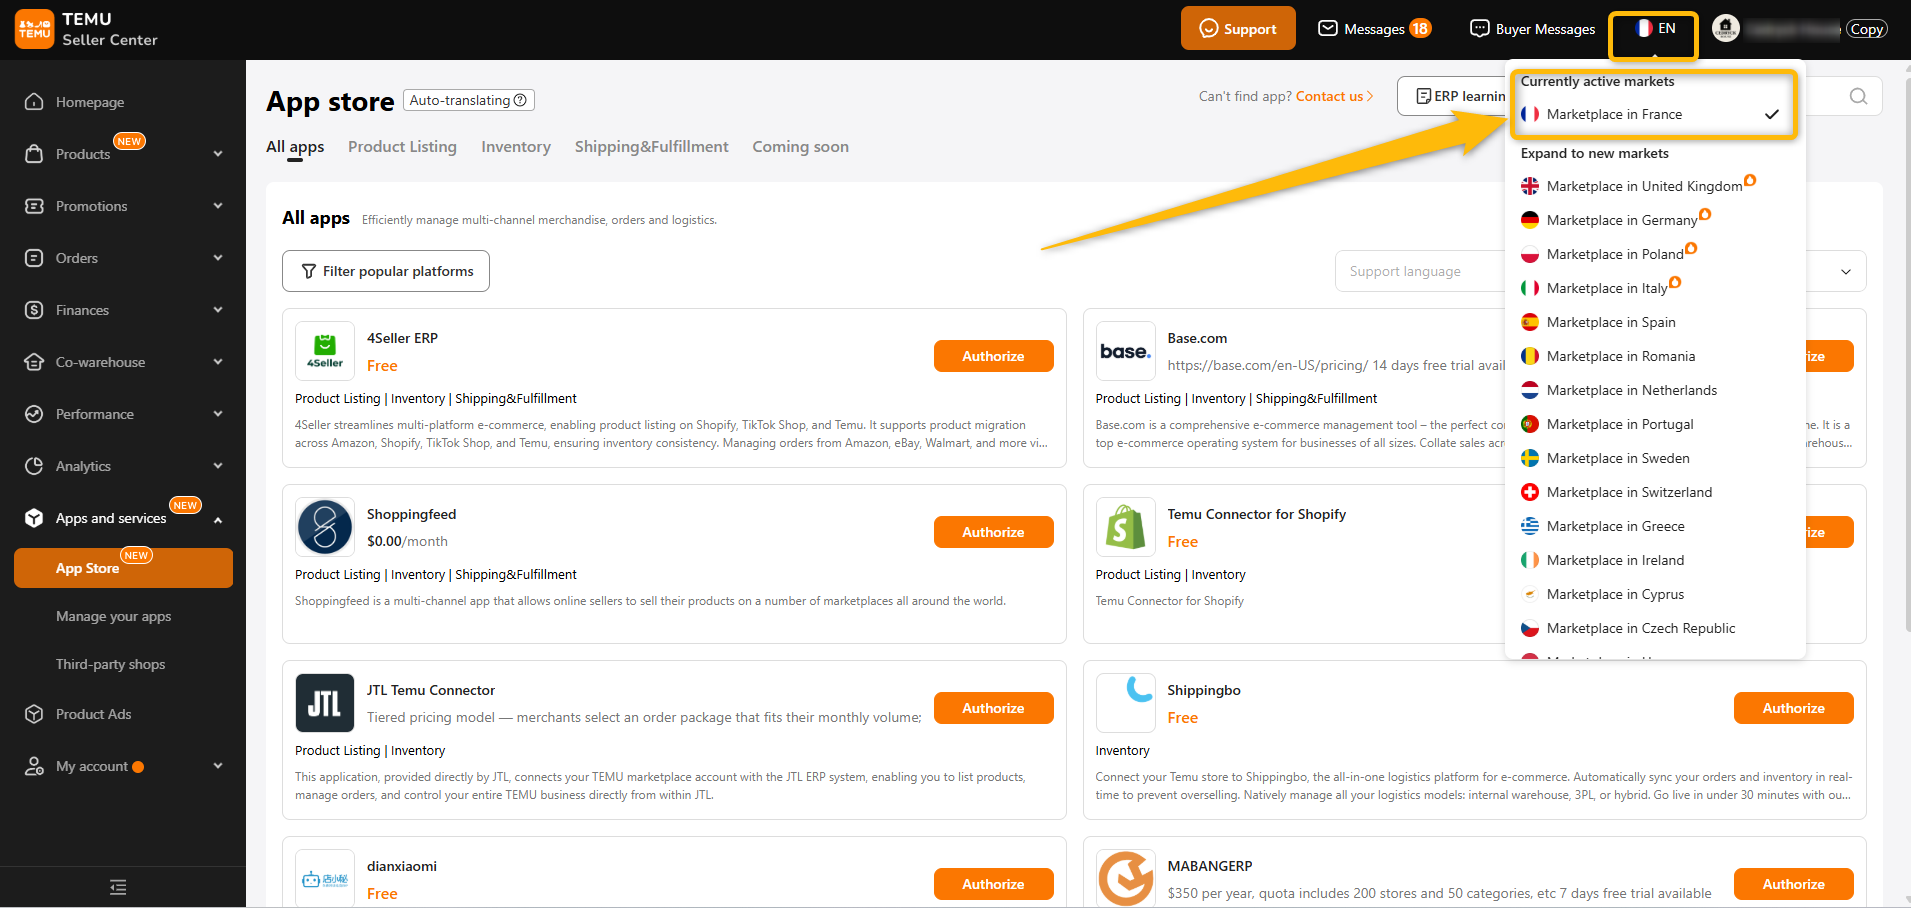
Task: Click the Homepage house icon in sidebar
Action: click(x=34, y=102)
